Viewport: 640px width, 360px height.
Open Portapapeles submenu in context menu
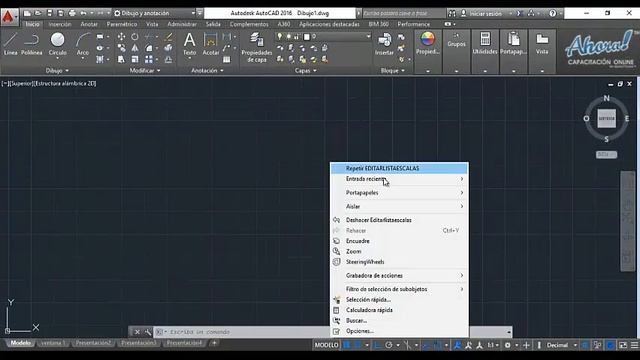click(x=399, y=193)
